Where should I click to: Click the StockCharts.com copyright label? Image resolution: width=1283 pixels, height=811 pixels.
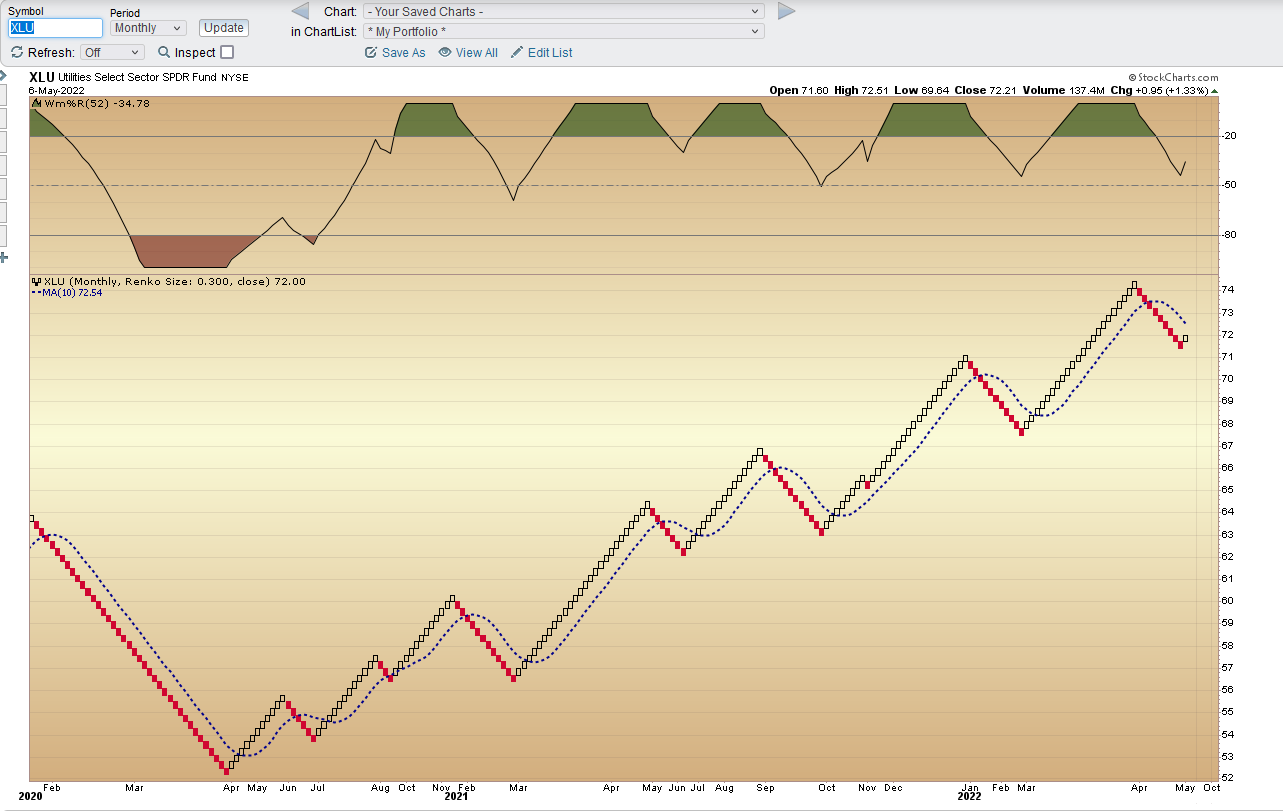click(1173, 77)
